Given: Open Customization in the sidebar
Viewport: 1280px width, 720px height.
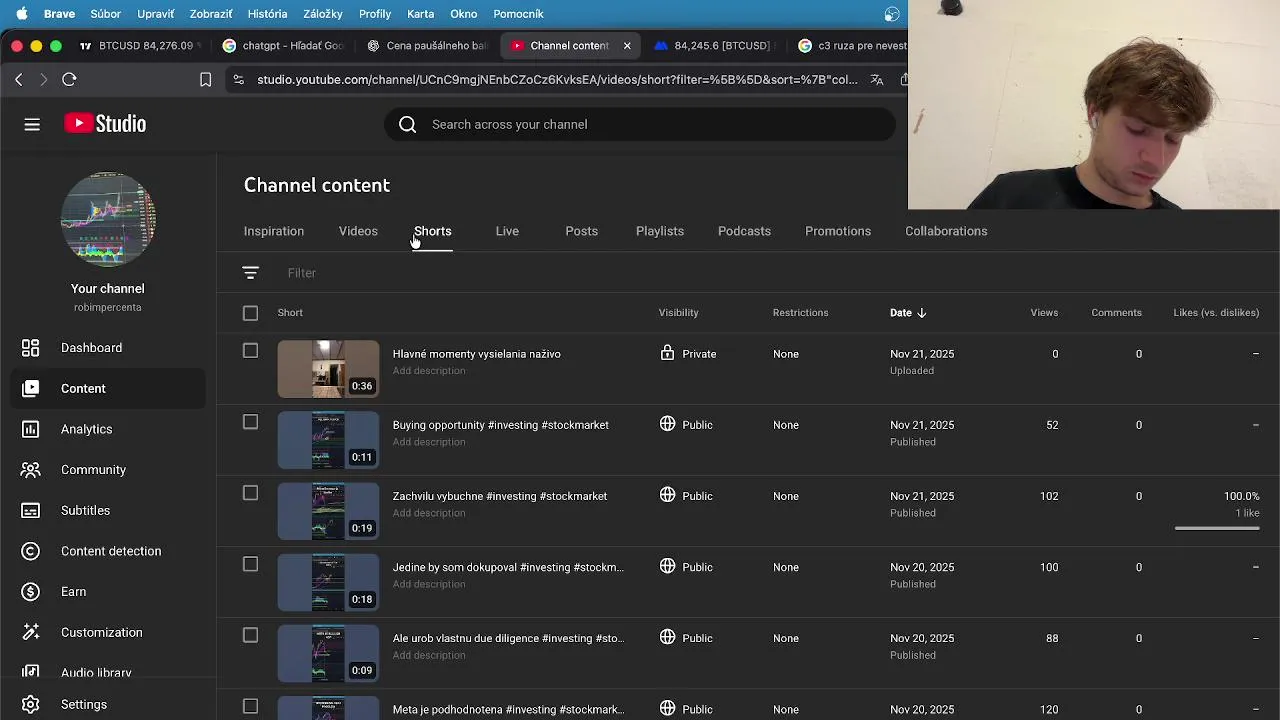Looking at the screenshot, I should coord(108,632).
